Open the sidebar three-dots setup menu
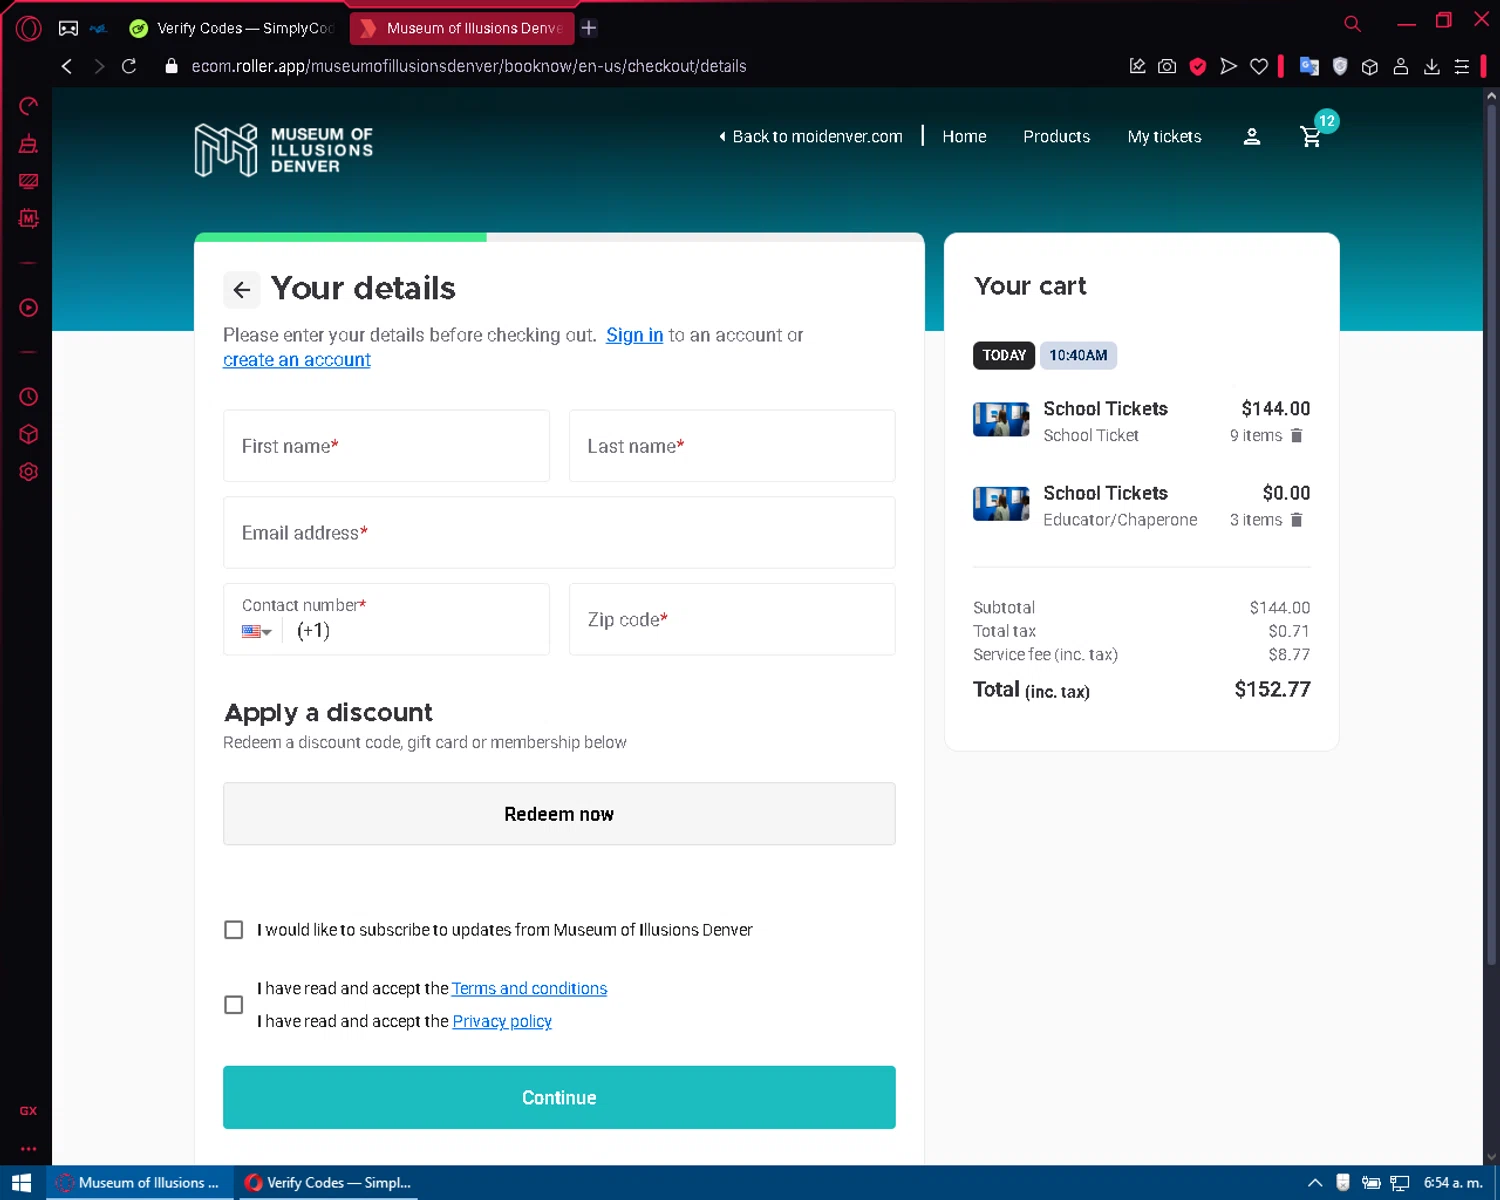Image resolution: width=1500 pixels, height=1200 pixels. point(28,1149)
